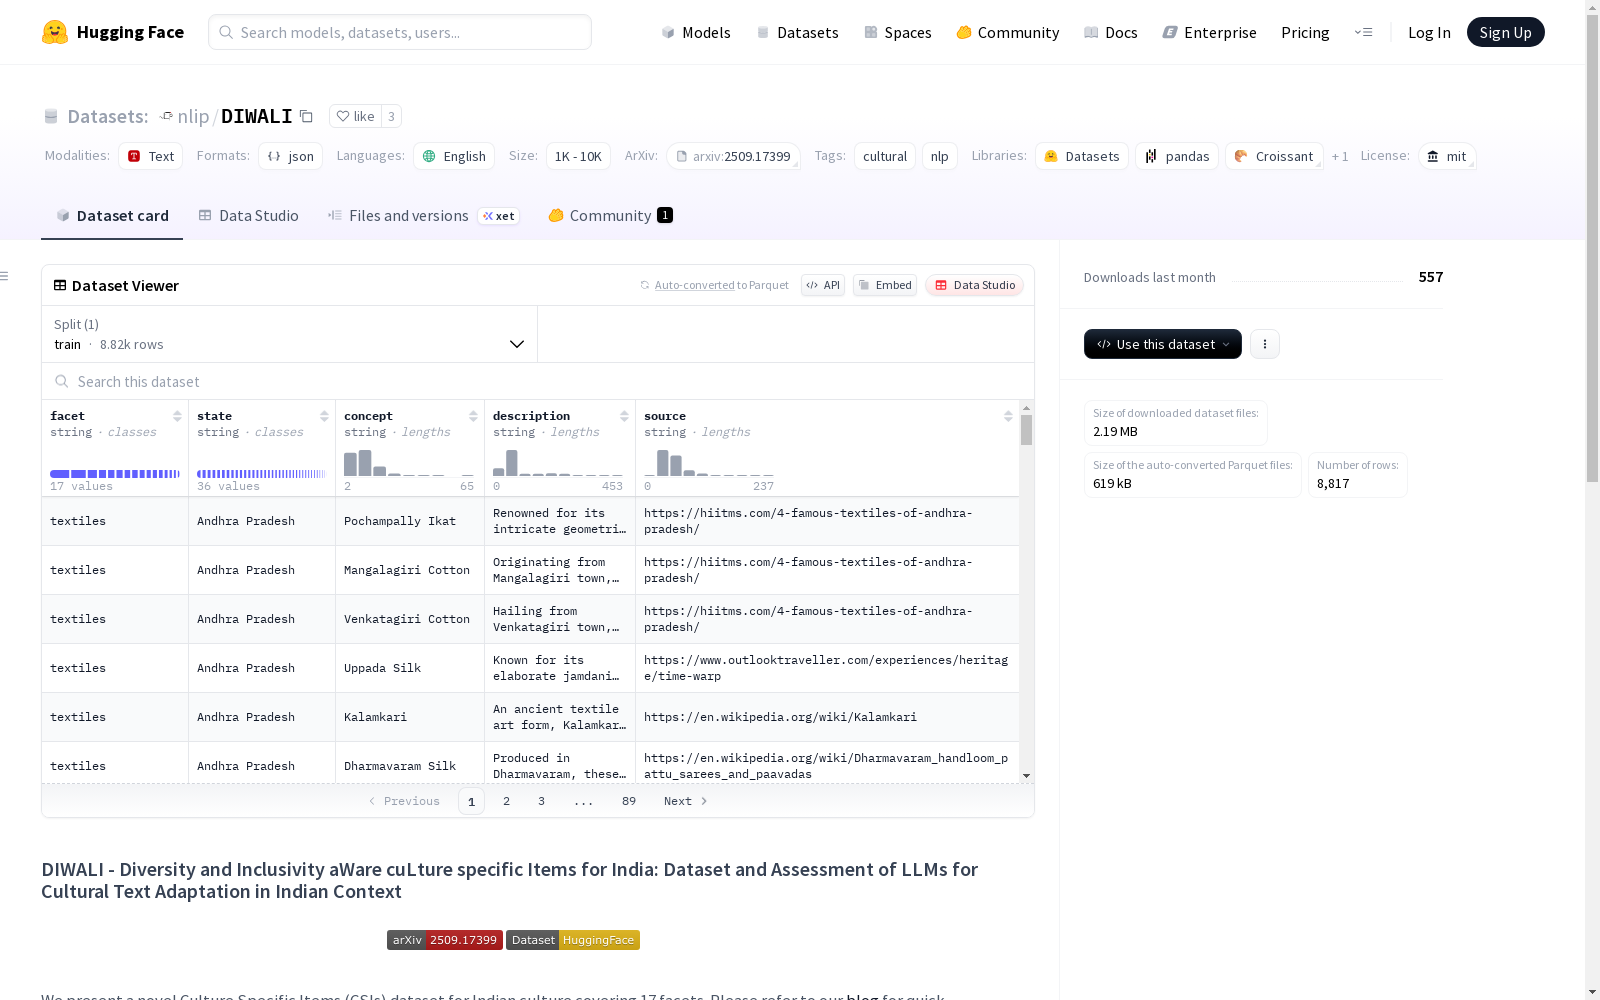
Task: Filter by 1K - 10K size tag
Action: coord(578,156)
